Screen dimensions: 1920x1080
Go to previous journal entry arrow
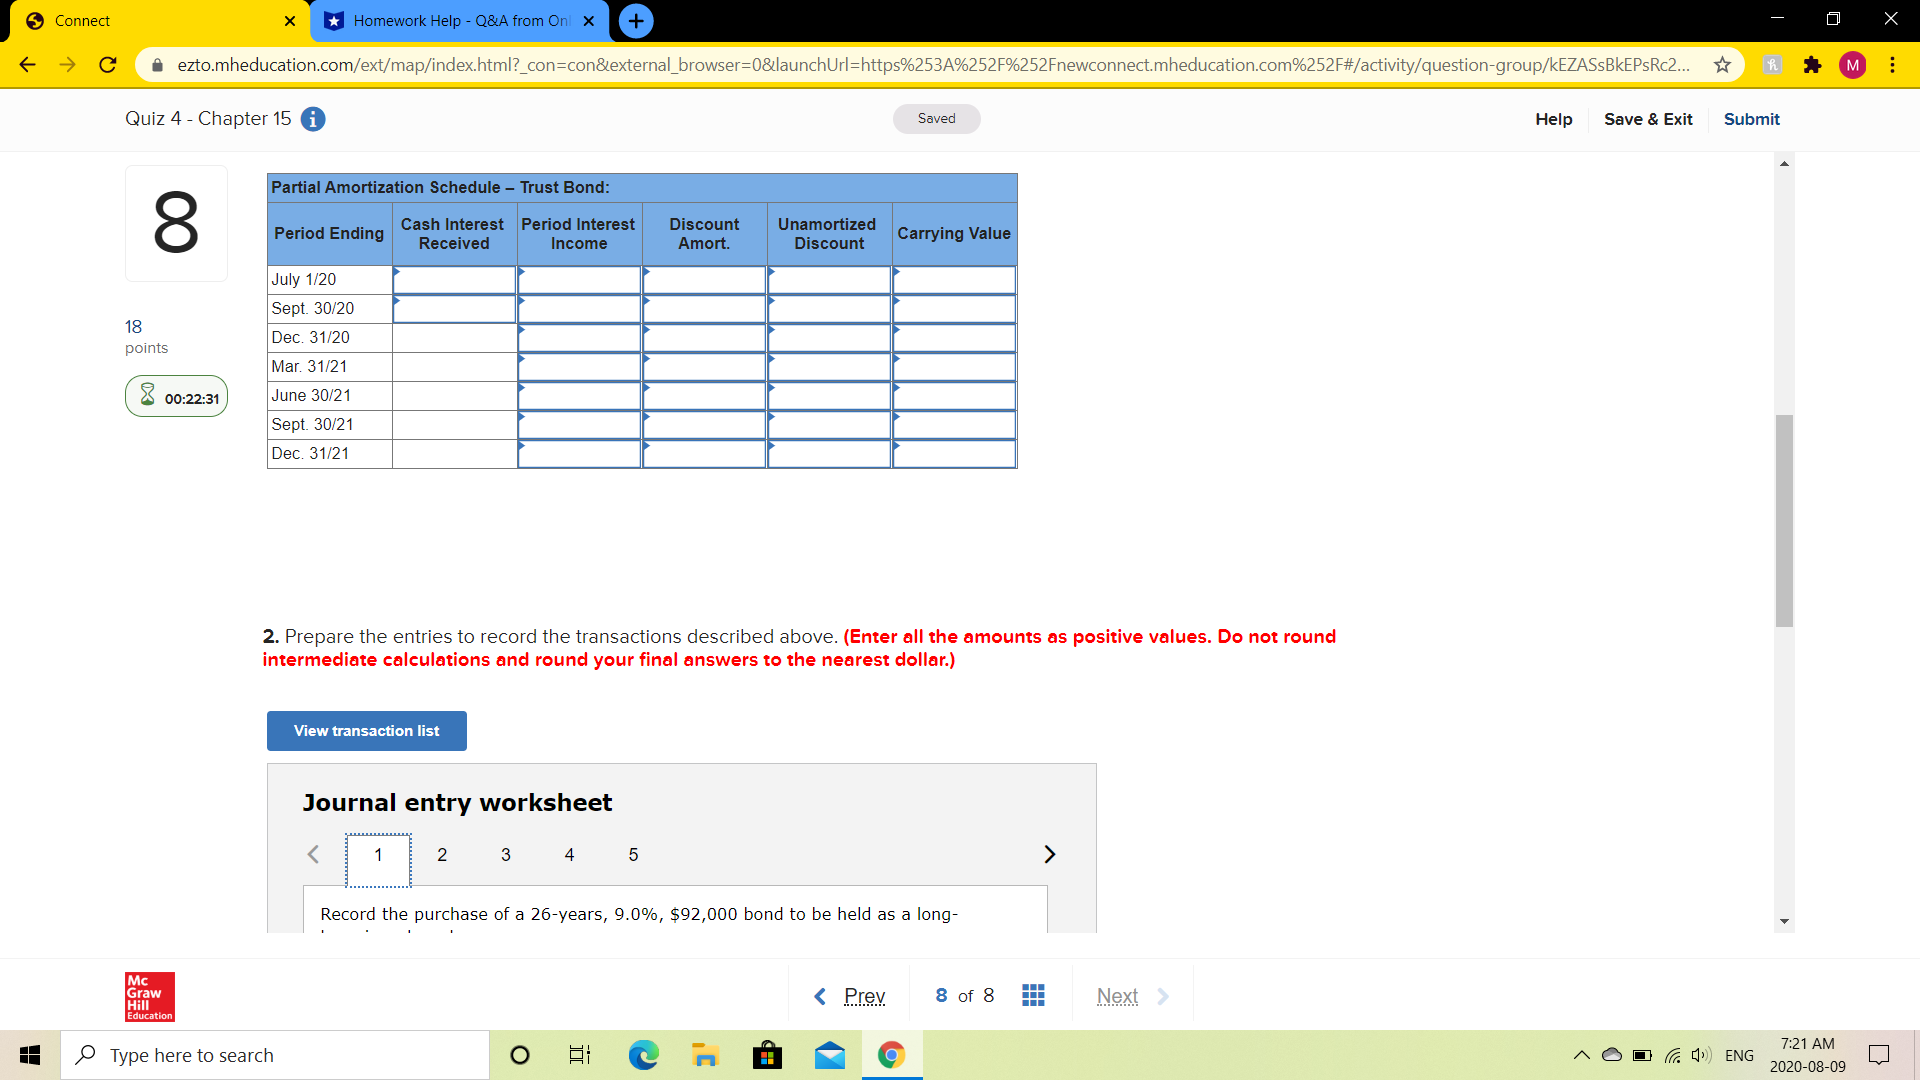coord(313,854)
